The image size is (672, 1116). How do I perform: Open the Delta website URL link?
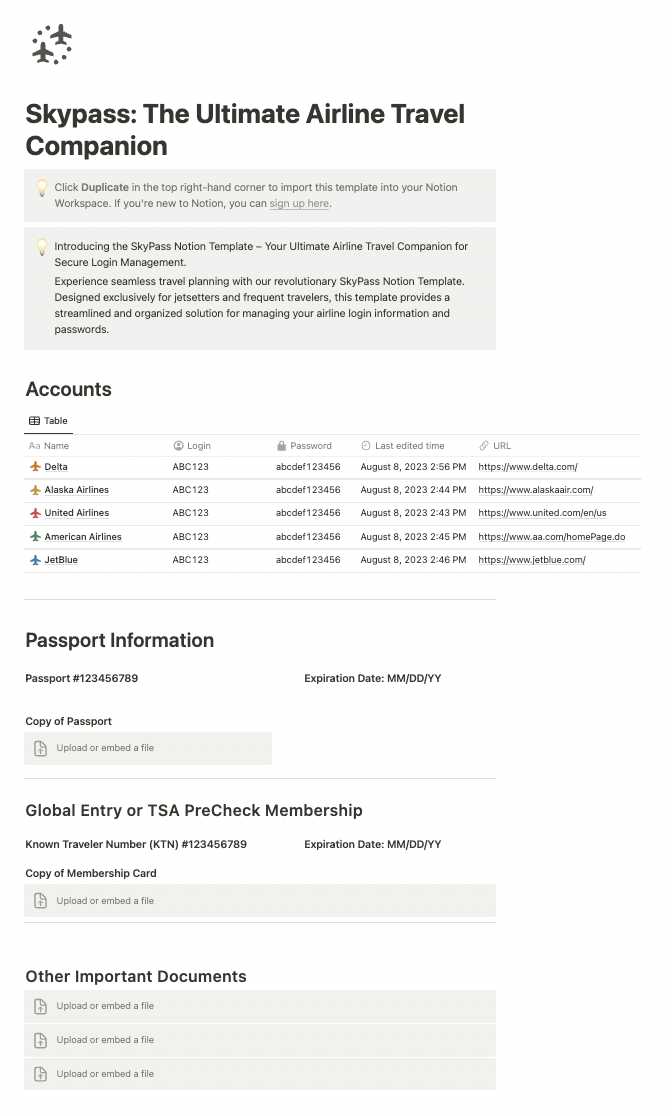527,467
